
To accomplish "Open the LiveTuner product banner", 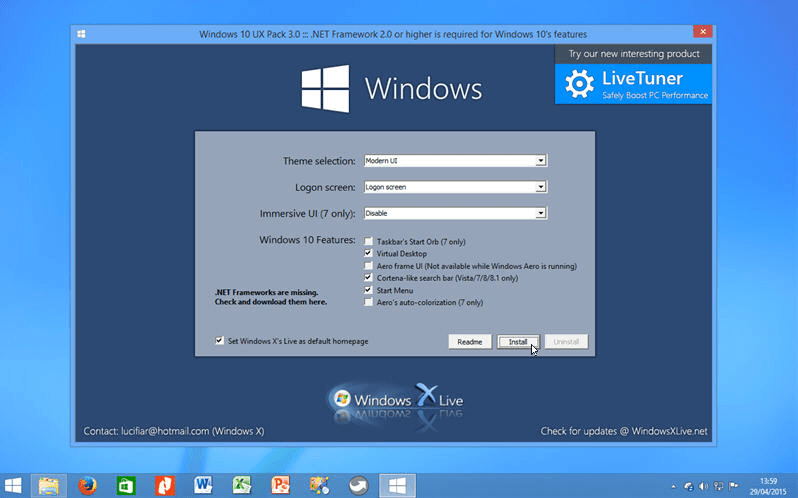I will (x=633, y=84).
